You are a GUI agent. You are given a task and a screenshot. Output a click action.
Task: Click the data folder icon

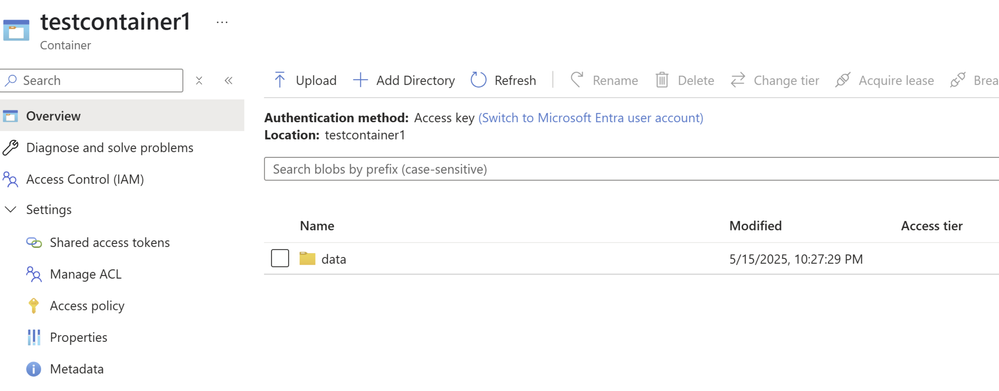[308, 259]
